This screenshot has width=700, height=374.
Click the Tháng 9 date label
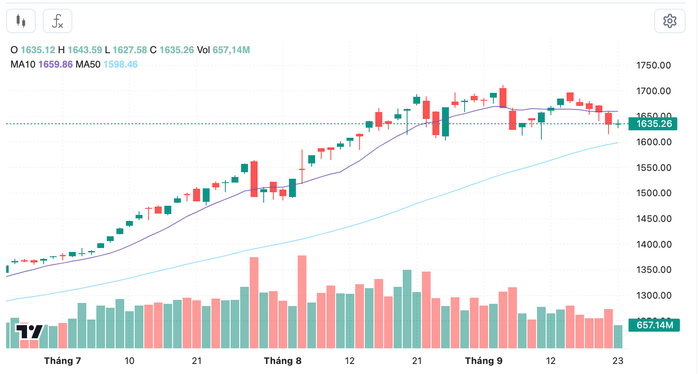[x=483, y=361]
